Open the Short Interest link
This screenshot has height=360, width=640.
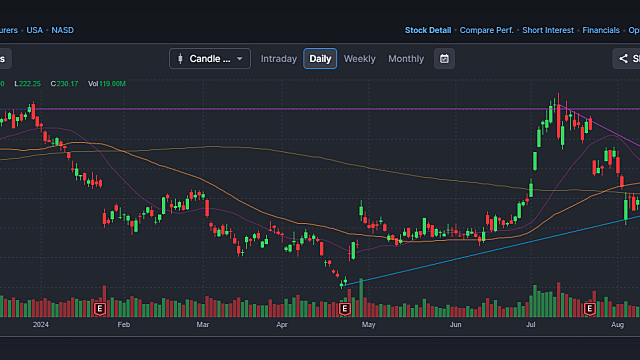click(548, 30)
